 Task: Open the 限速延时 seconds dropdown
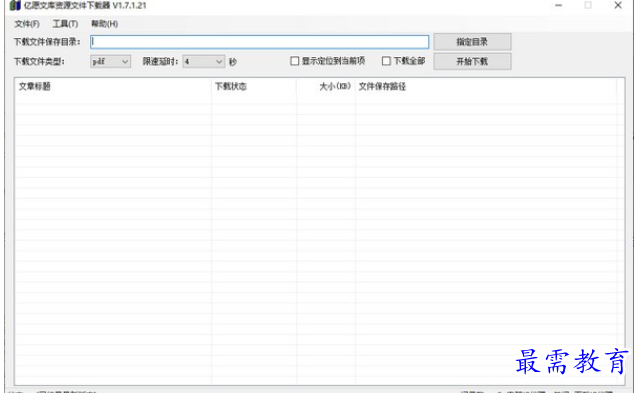click(203, 61)
